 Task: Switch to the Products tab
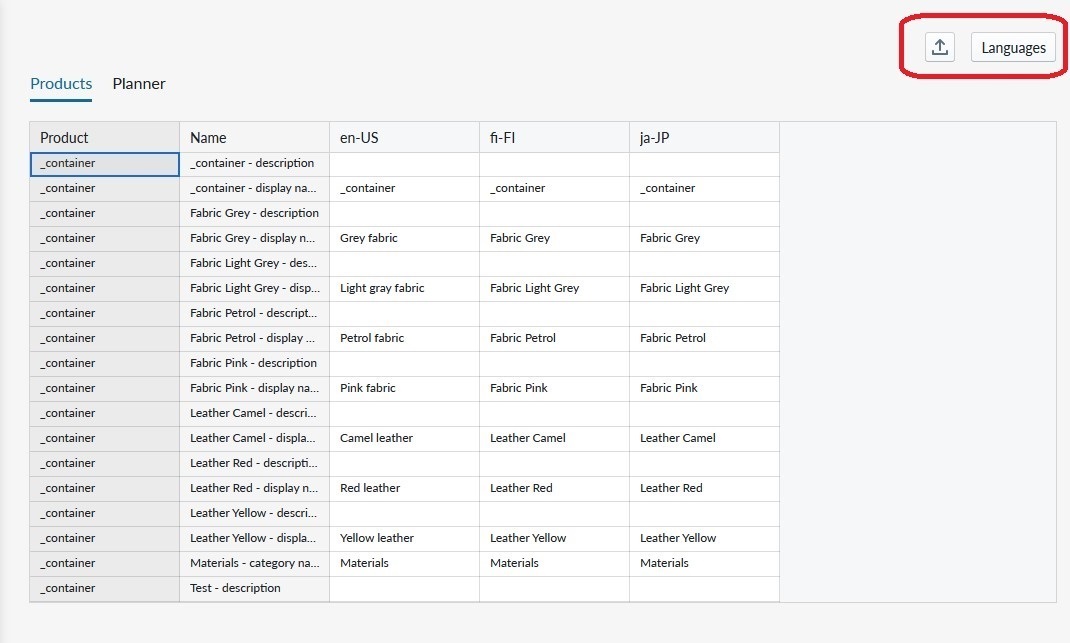point(61,83)
